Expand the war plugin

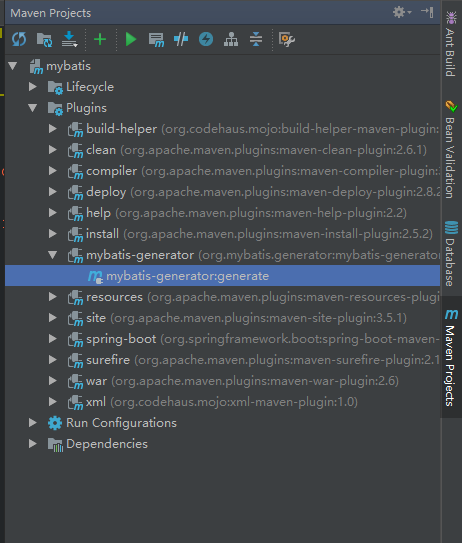click(x=53, y=381)
